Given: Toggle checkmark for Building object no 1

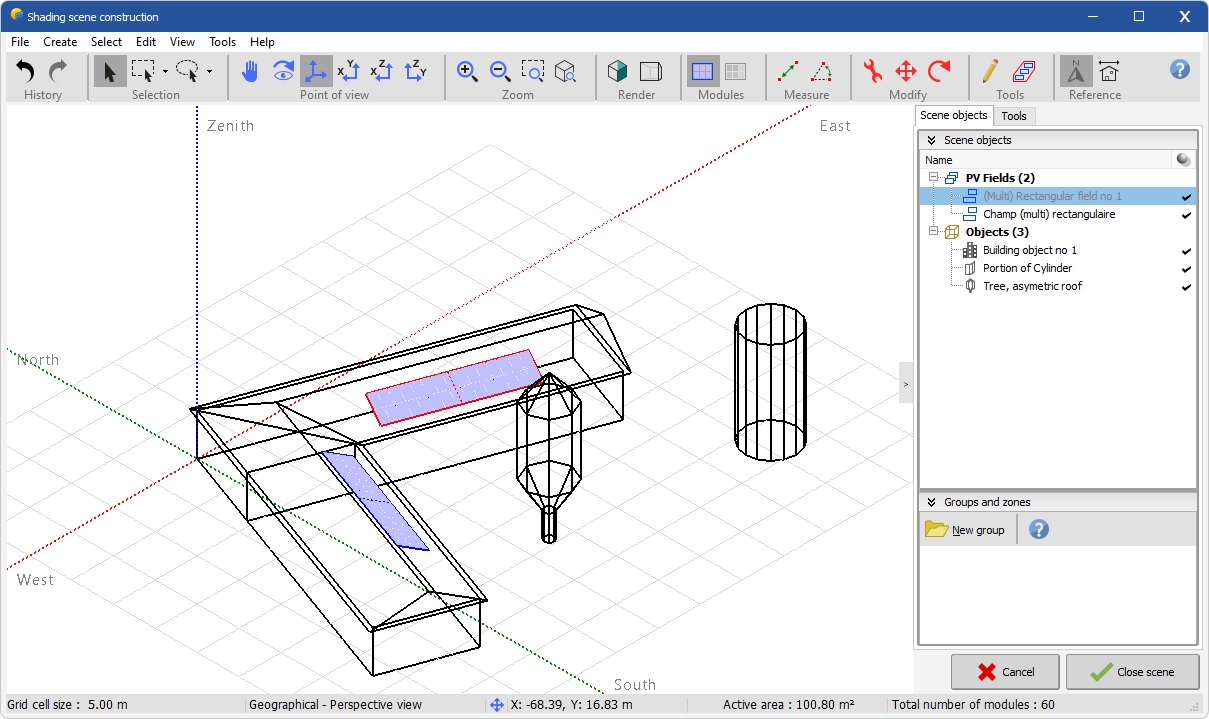Looking at the screenshot, I should click(x=1186, y=251).
